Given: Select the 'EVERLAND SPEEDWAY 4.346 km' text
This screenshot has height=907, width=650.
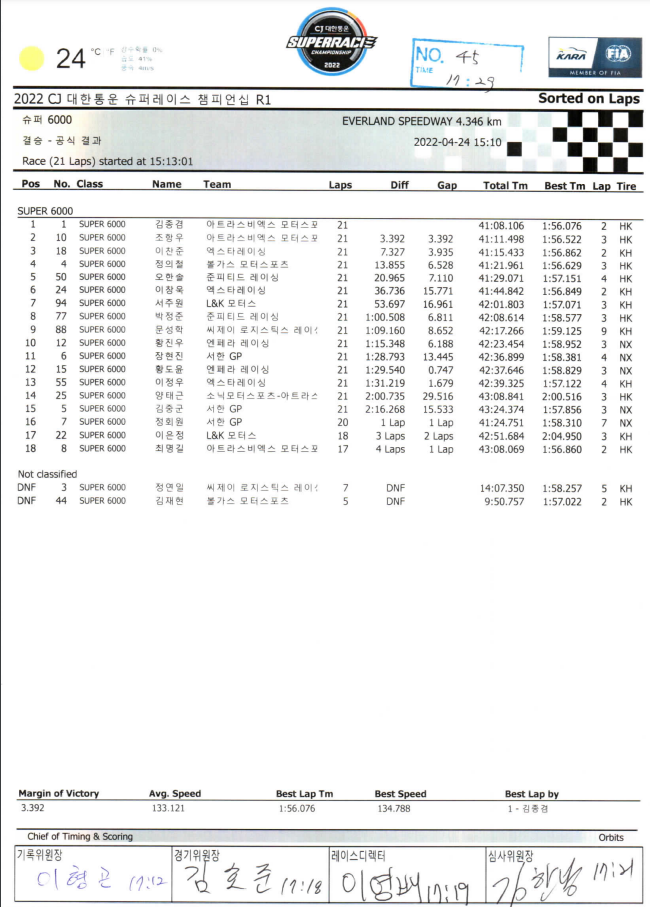Looking at the screenshot, I should click(x=422, y=121).
